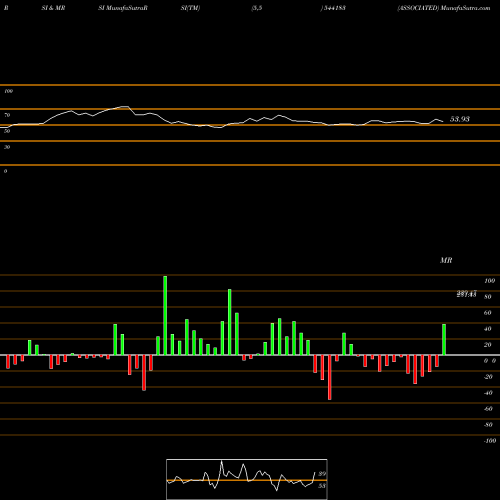Click the value 89 in mini chart
This screenshot has width=500, height=500.
click(x=322, y=474)
